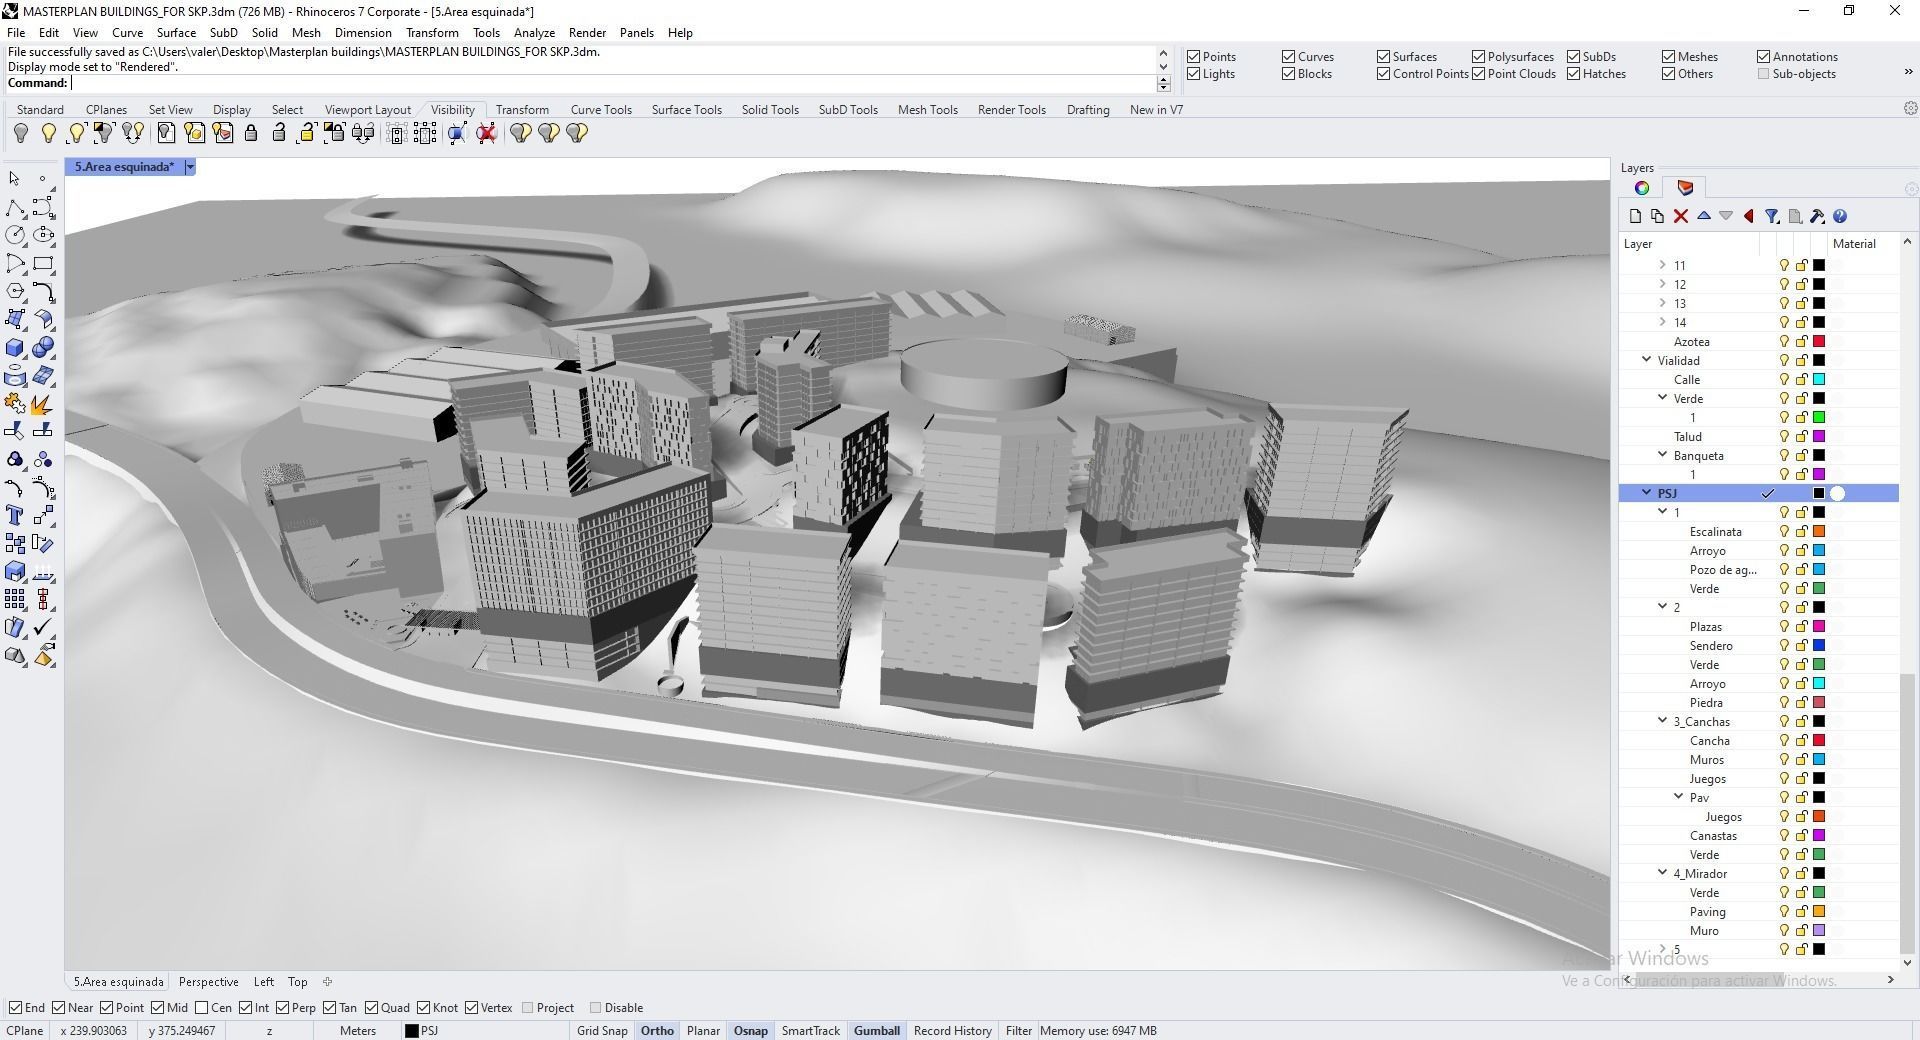Toggle Ortho mode in status bar

point(657,1031)
